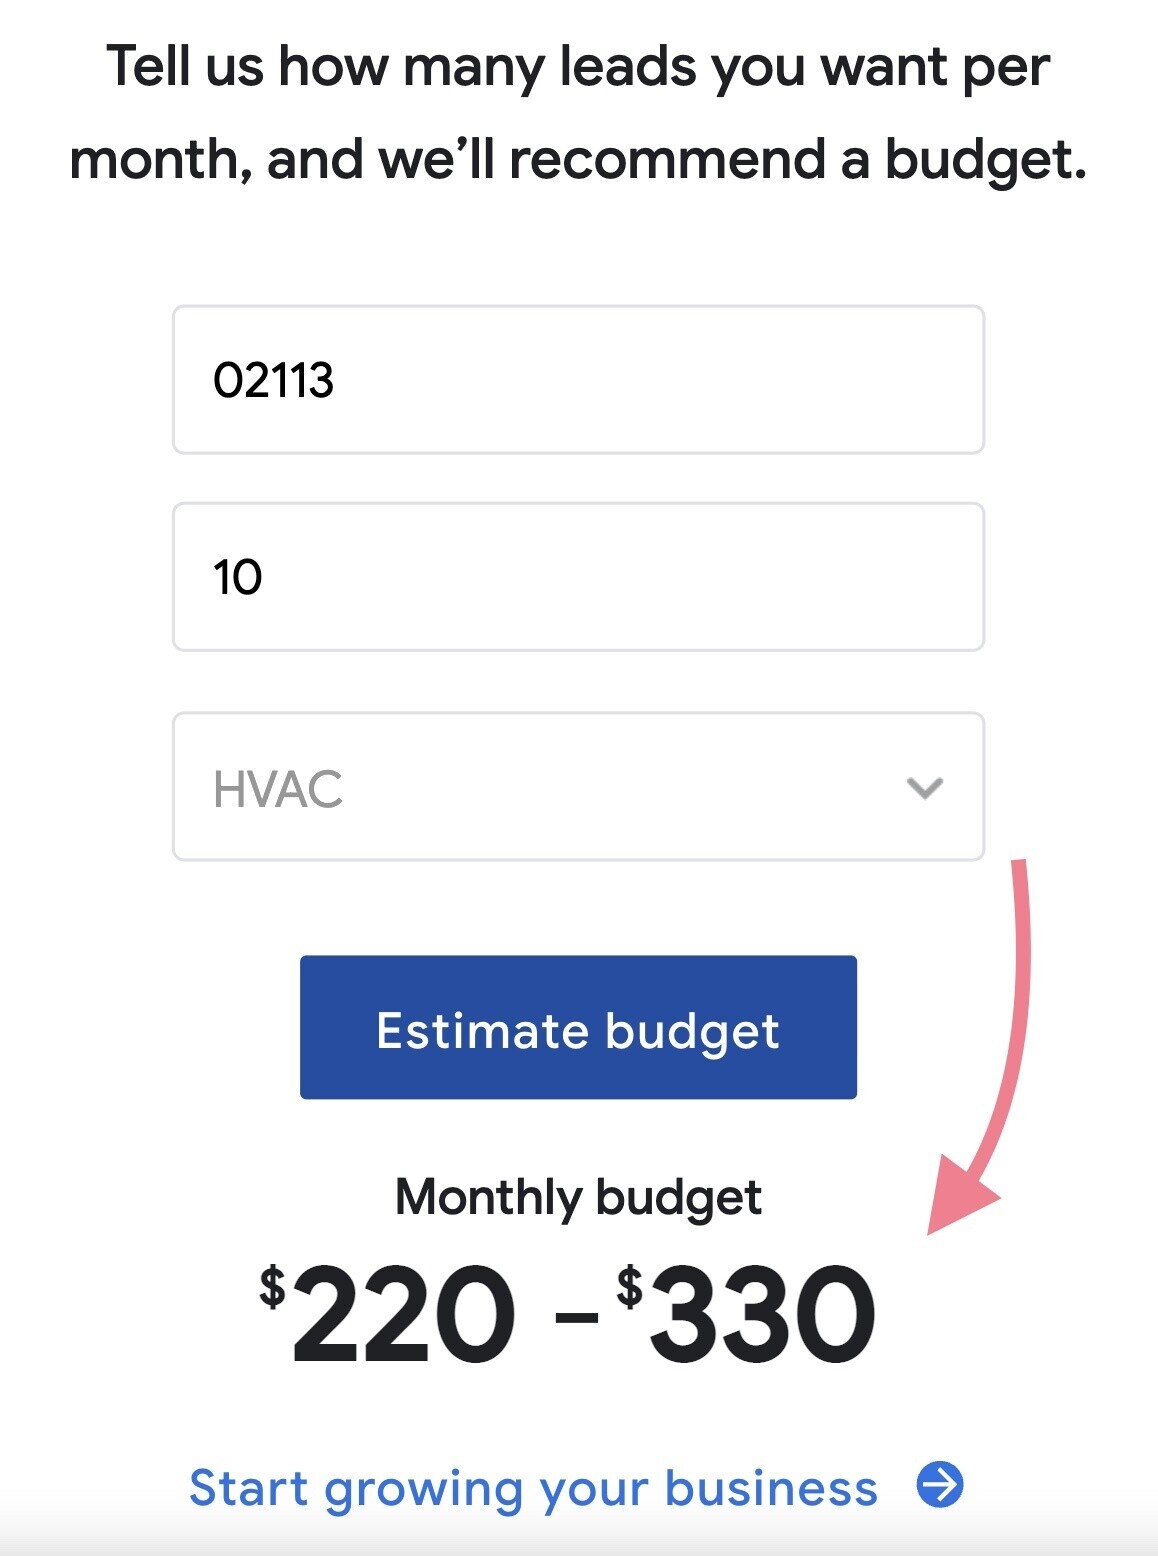Select the HVAC placeholder text
This screenshot has width=1158, height=1556.
[x=278, y=788]
